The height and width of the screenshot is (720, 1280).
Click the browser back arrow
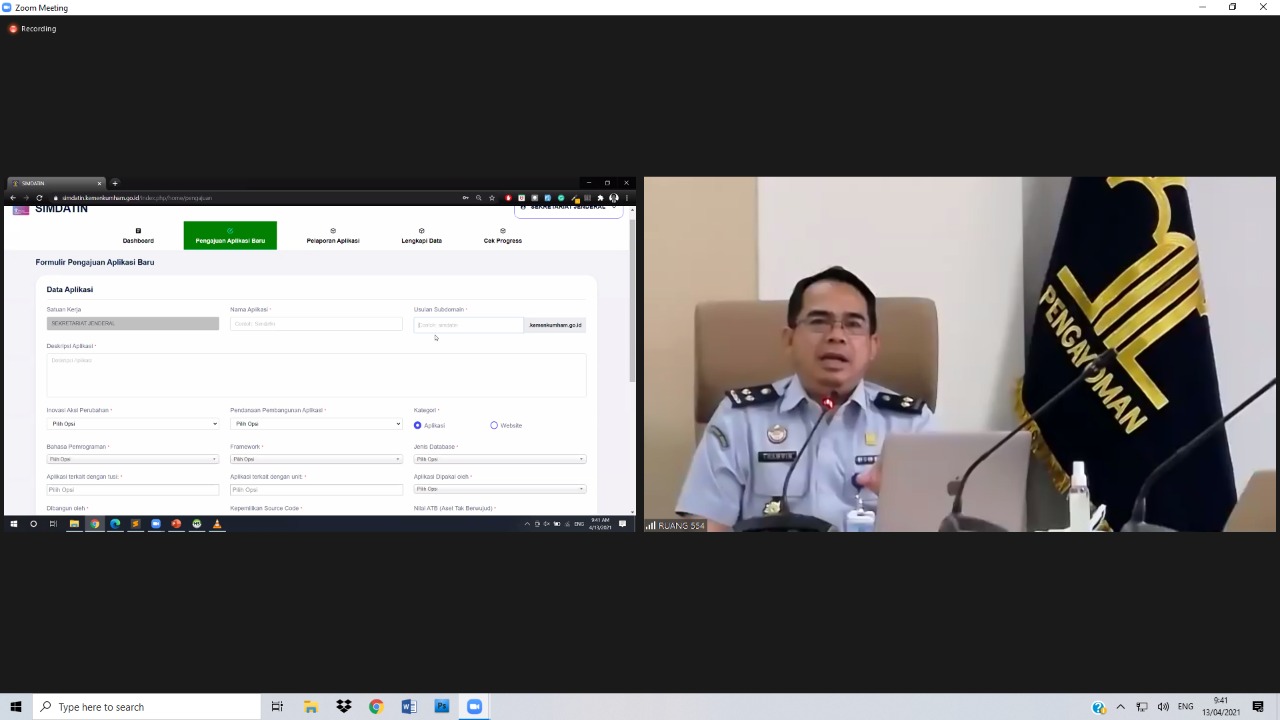[x=13, y=198]
